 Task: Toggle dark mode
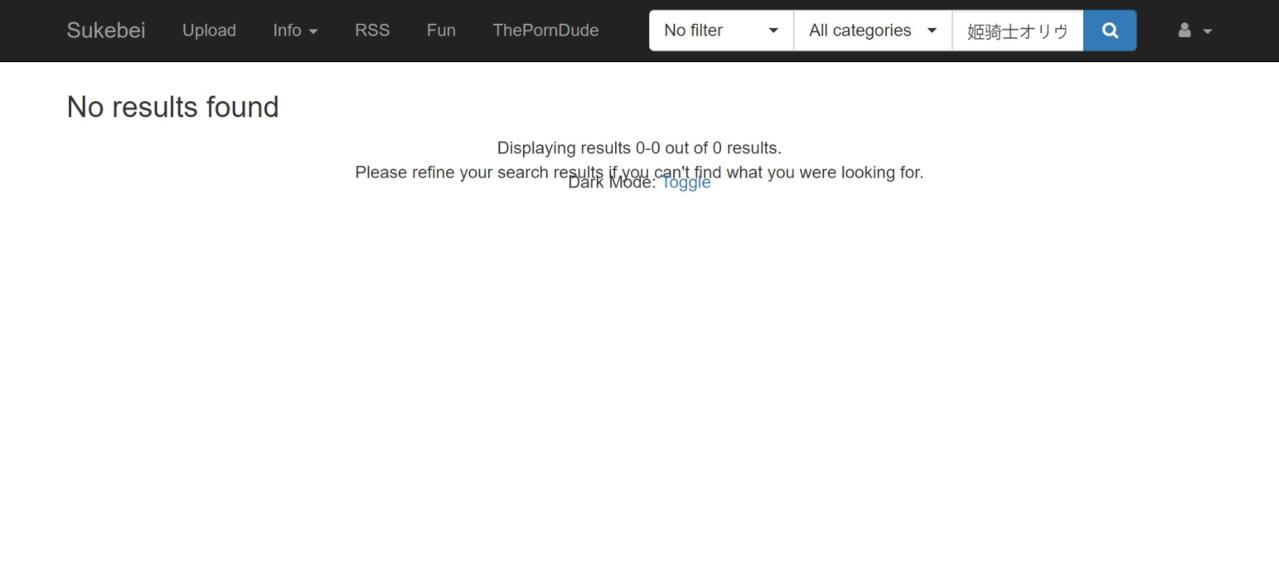click(x=686, y=183)
